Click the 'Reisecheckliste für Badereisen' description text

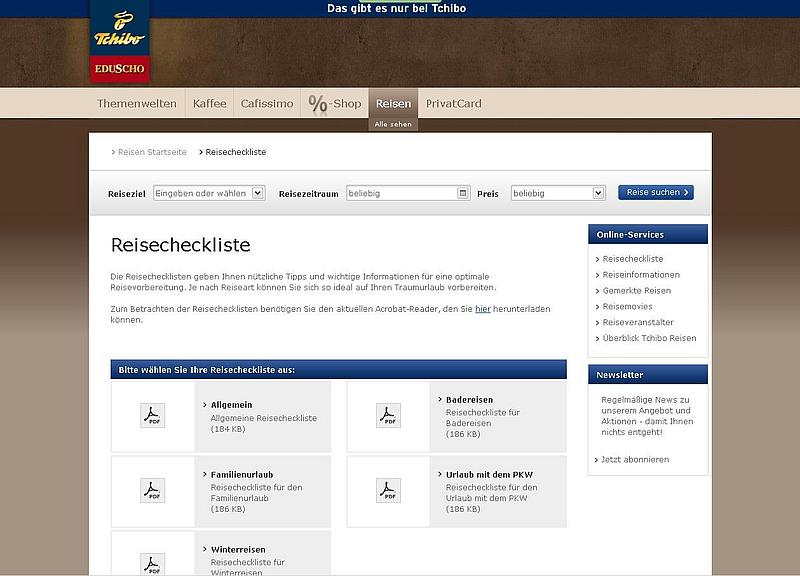click(483, 418)
